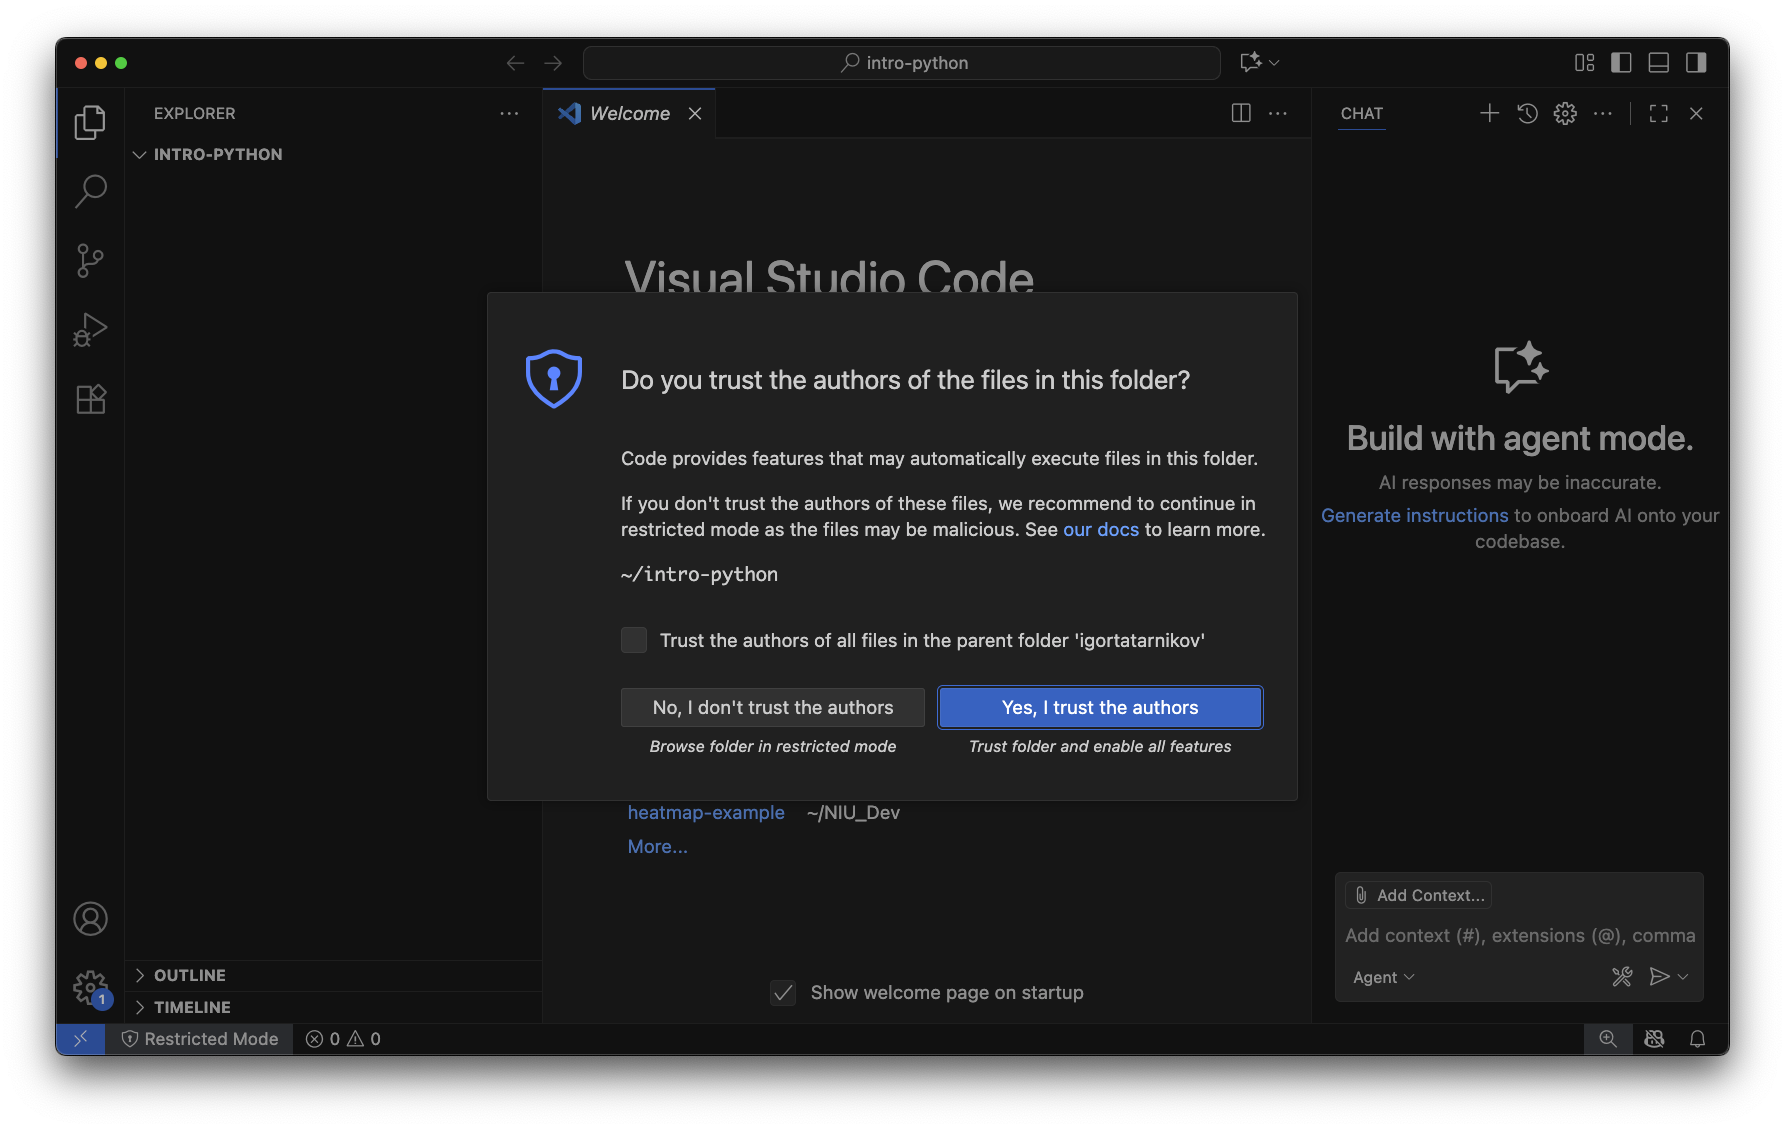Split the editor to the right

1241,114
